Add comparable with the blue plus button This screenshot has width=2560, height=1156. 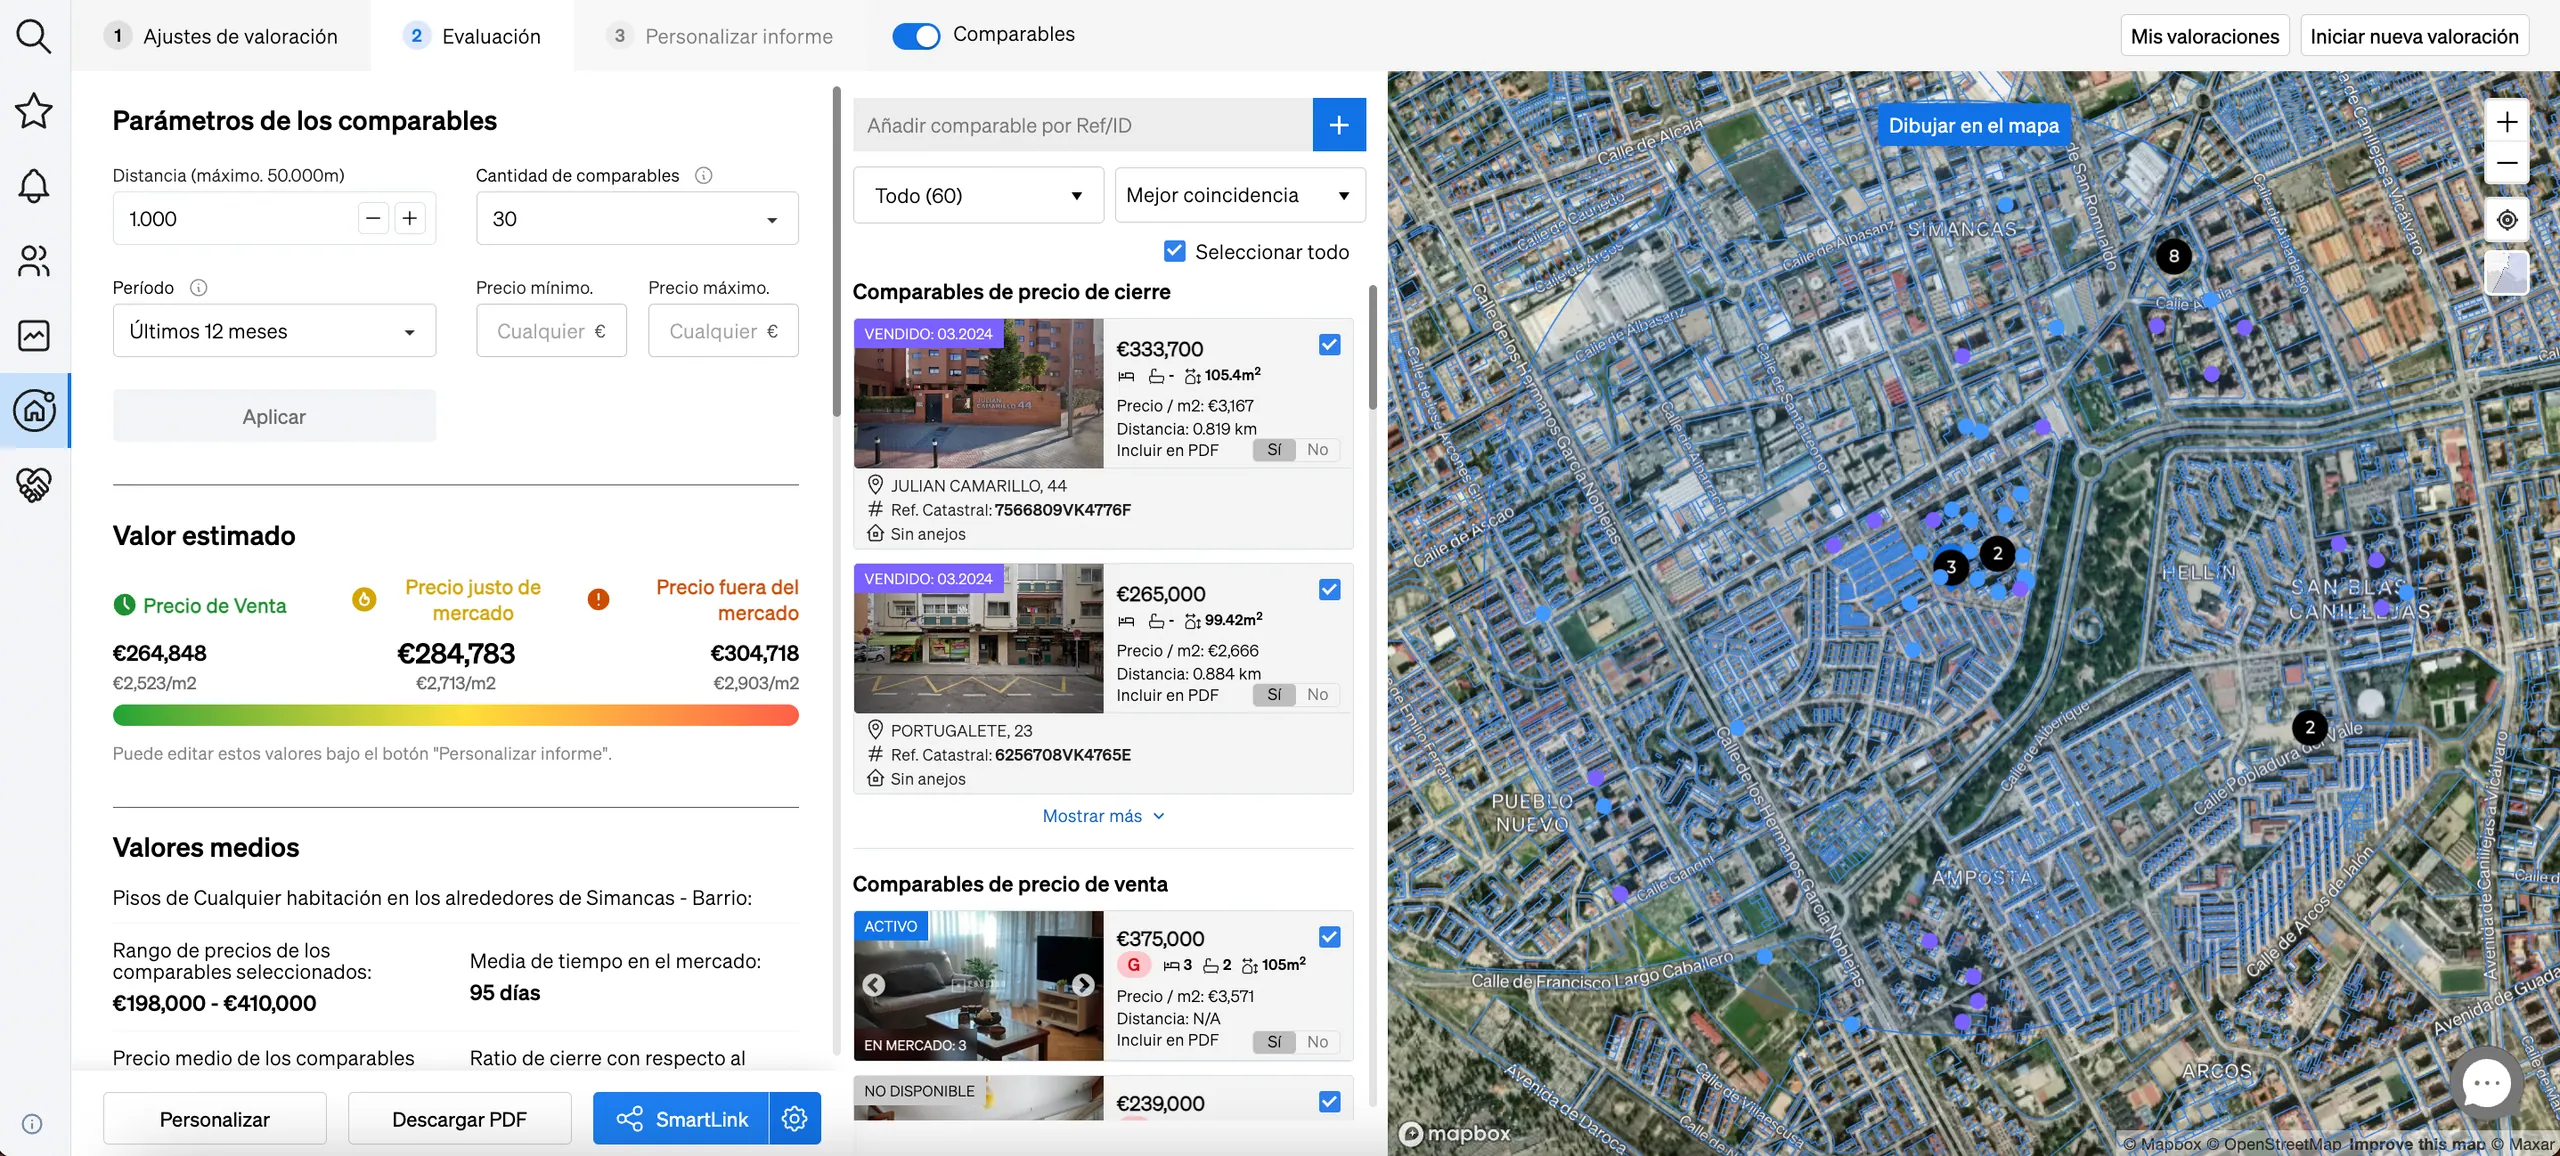click(x=1339, y=125)
